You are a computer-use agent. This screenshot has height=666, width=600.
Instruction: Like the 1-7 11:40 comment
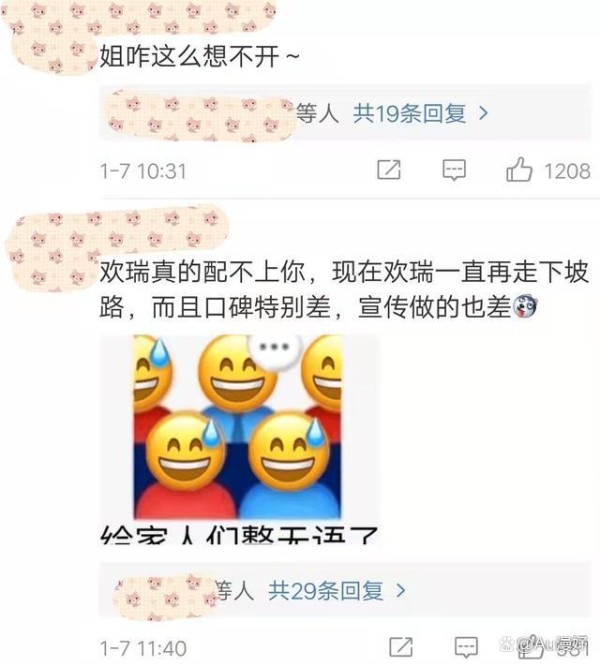[531, 647]
